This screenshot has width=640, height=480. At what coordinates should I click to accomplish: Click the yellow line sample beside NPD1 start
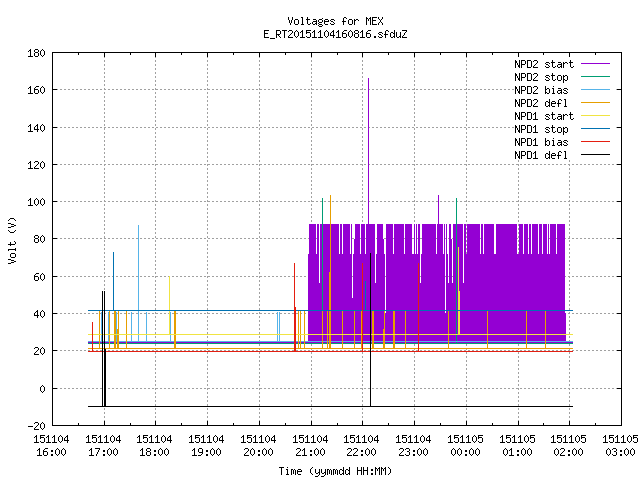click(x=595, y=116)
